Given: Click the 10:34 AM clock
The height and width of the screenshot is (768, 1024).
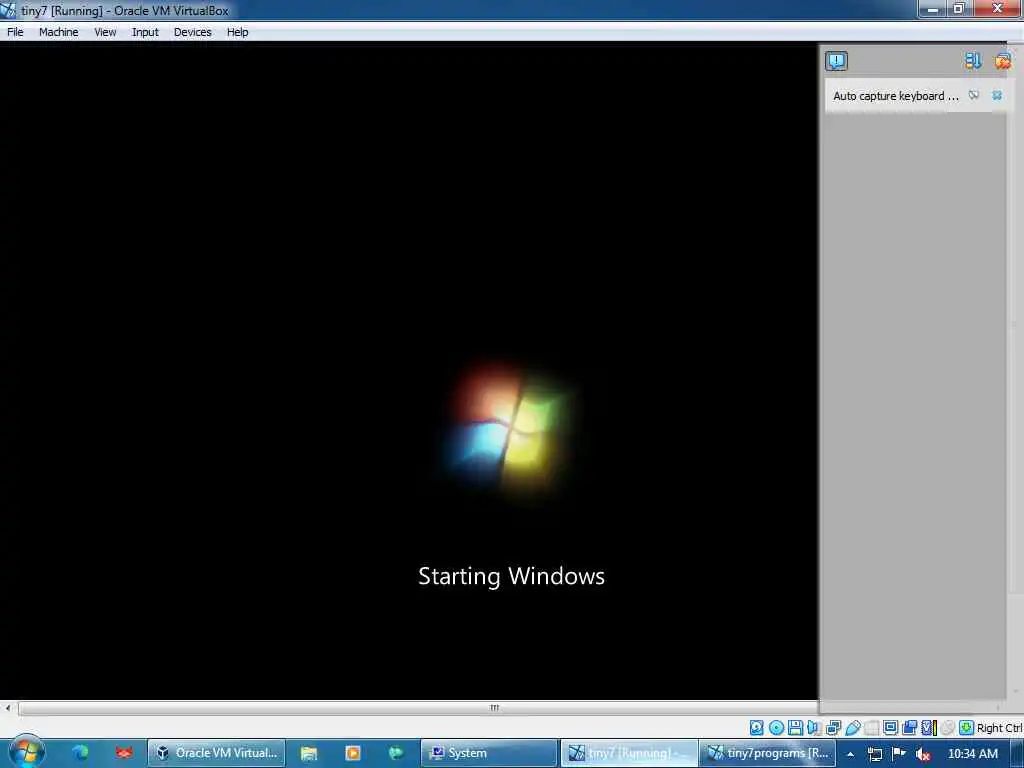Looking at the screenshot, I should (x=972, y=754).
